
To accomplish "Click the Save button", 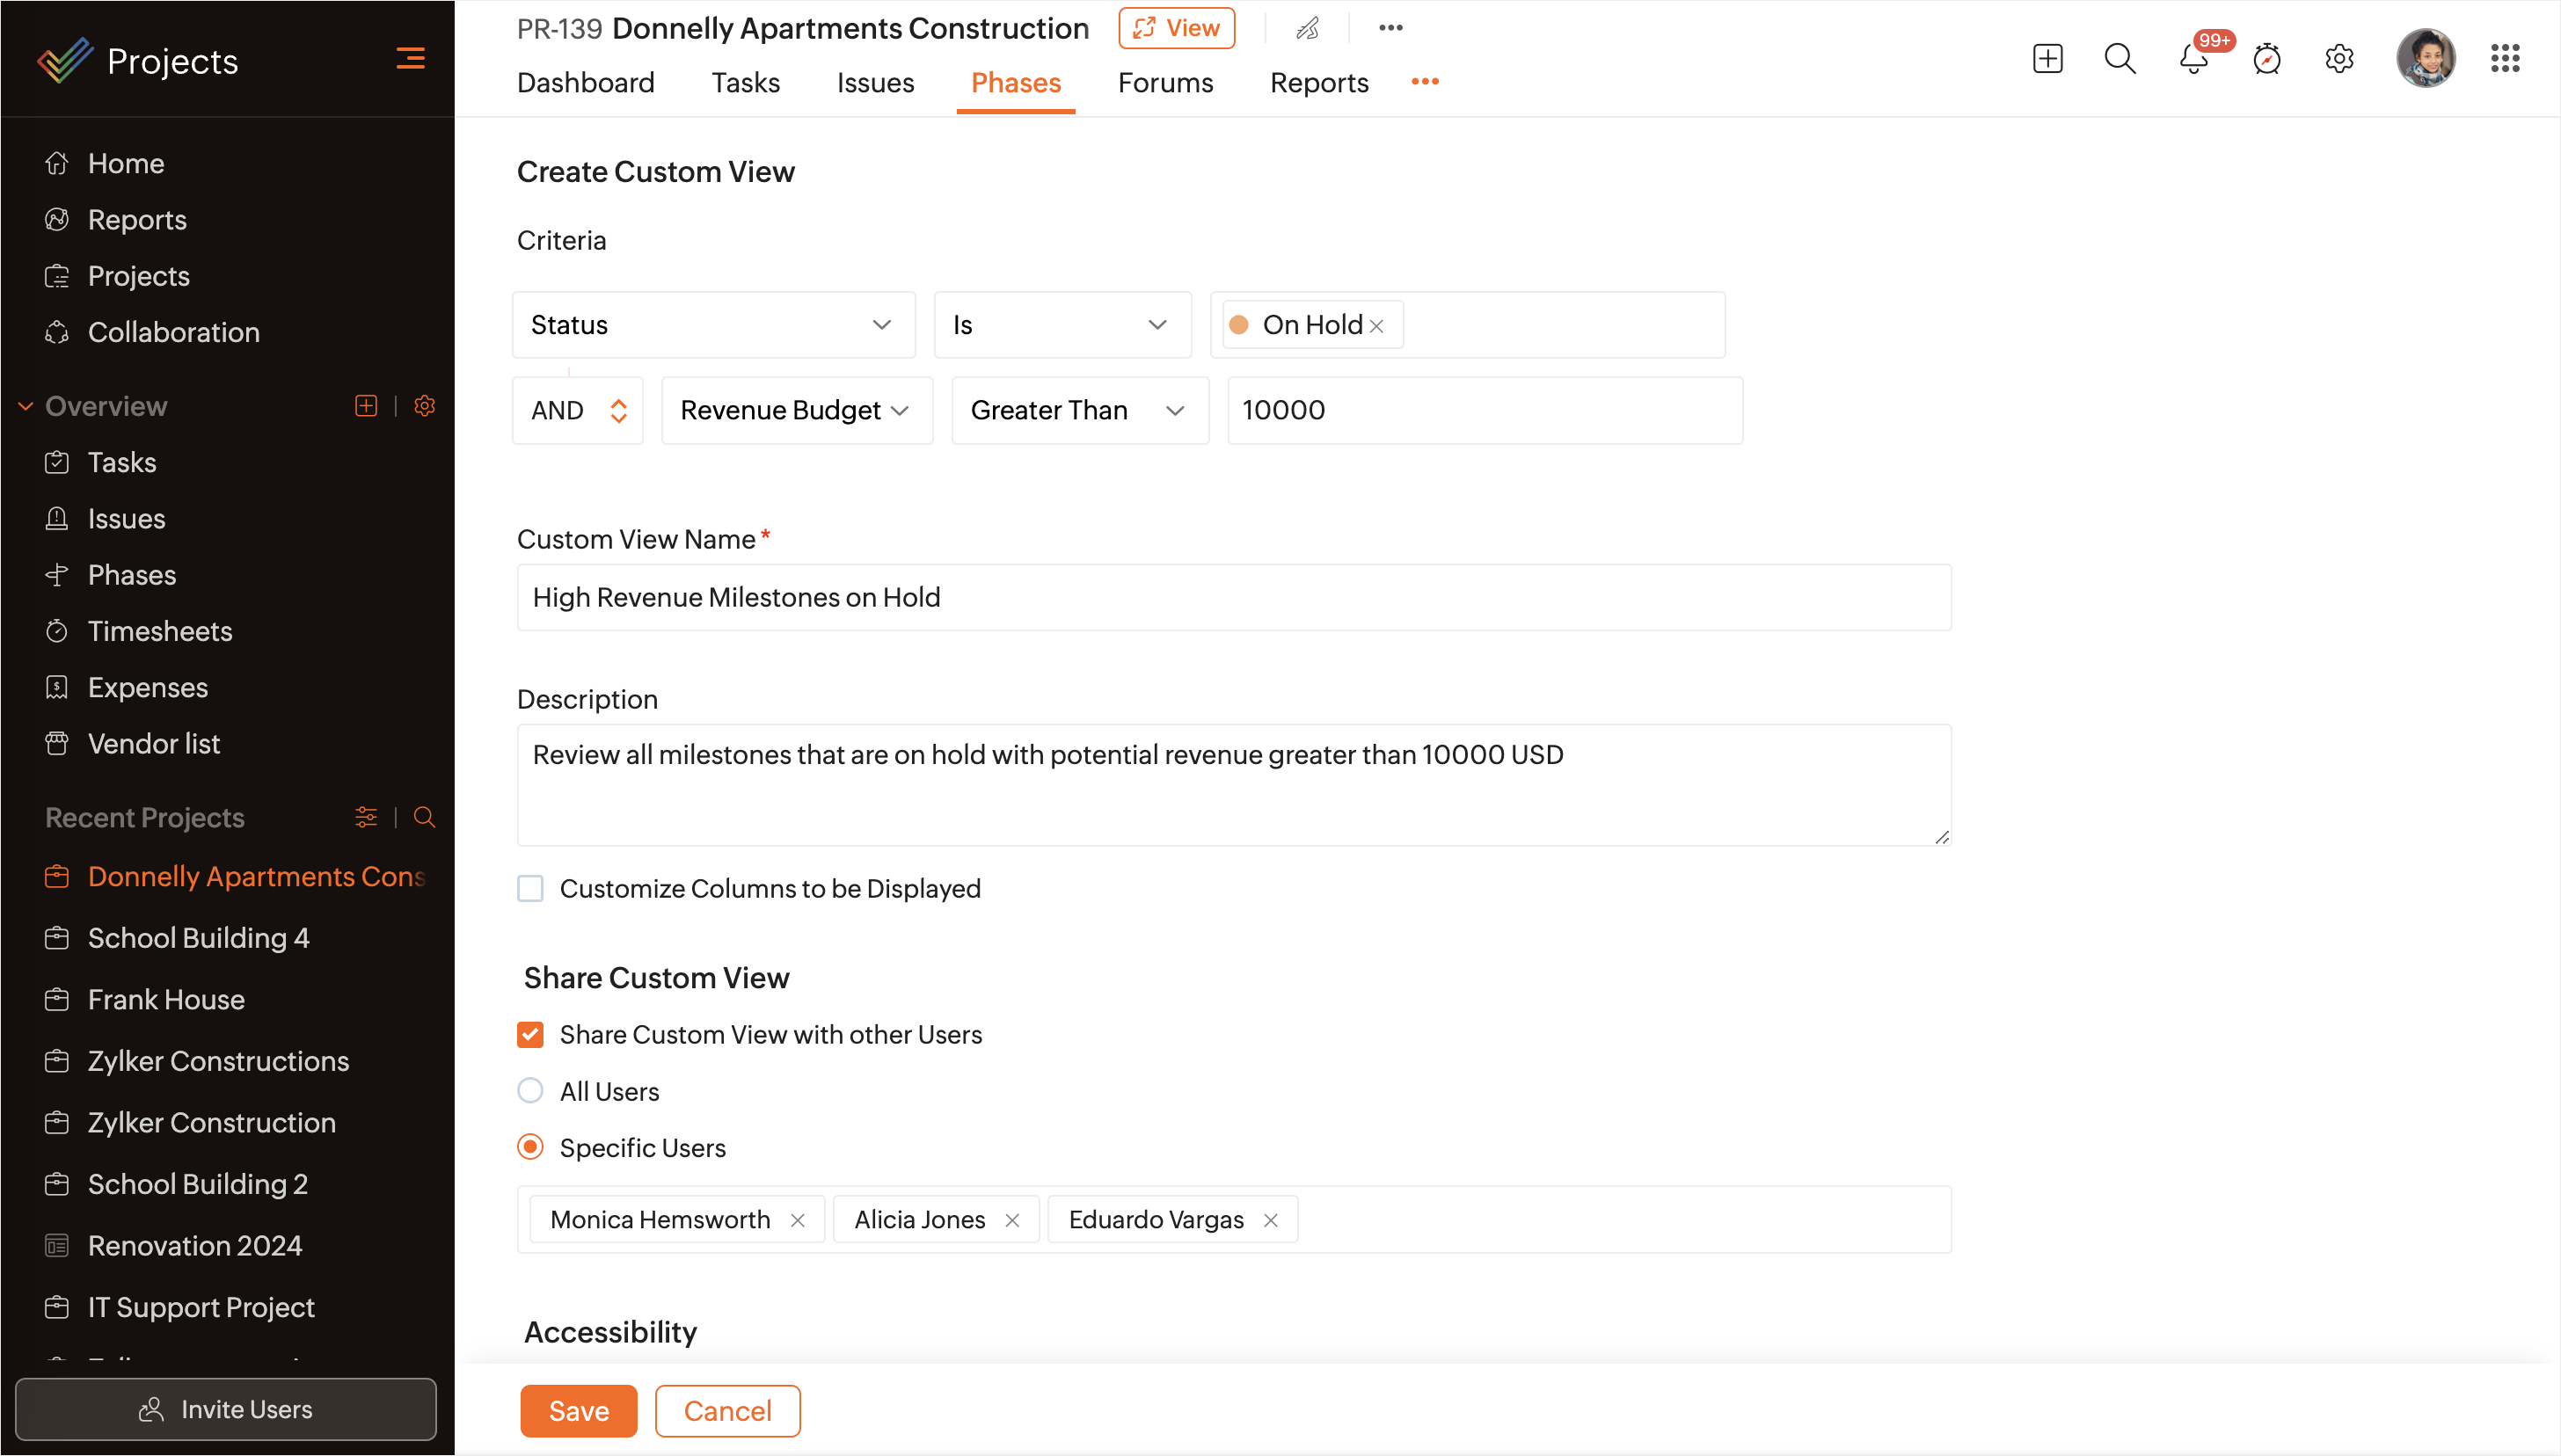I will coord(578,1410).
